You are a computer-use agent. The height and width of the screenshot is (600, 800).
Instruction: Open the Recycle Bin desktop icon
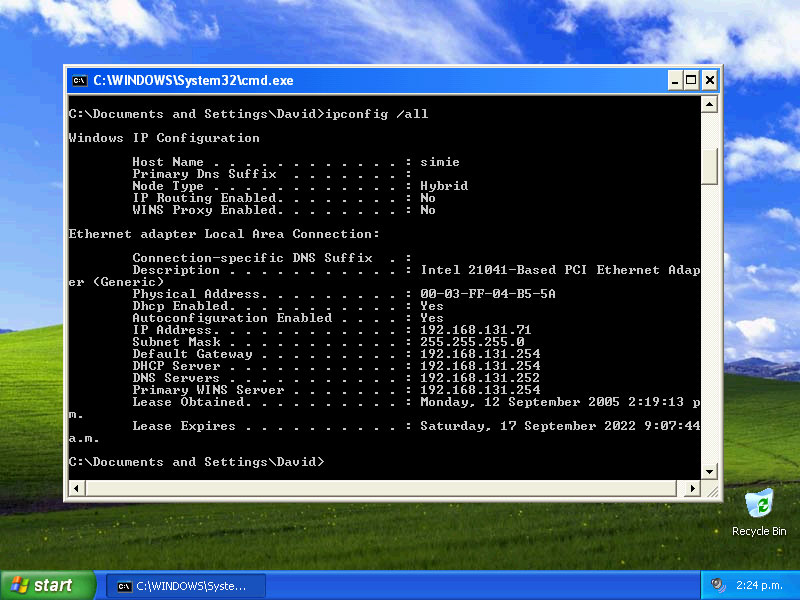(x=759, y=513)
